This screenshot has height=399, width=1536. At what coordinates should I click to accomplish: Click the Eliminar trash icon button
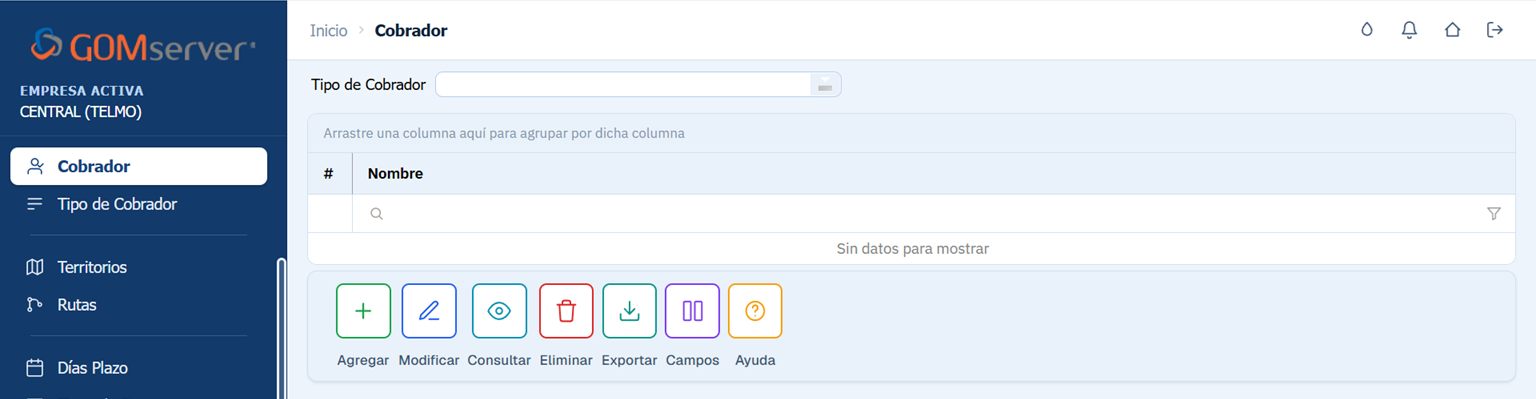[566, 311]
